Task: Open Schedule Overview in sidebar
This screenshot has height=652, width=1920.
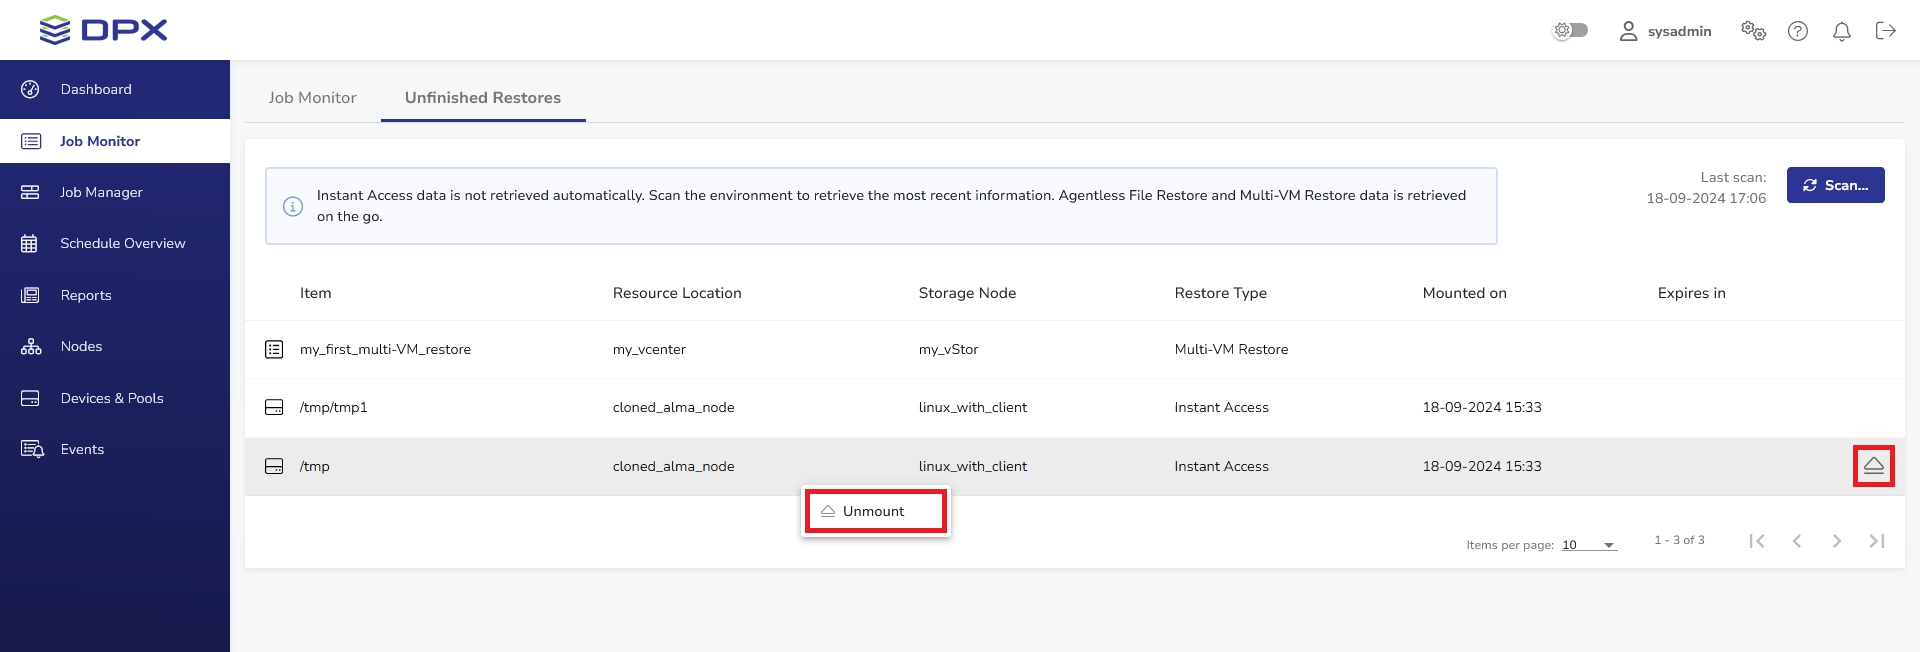Action: tap(122, 243)
